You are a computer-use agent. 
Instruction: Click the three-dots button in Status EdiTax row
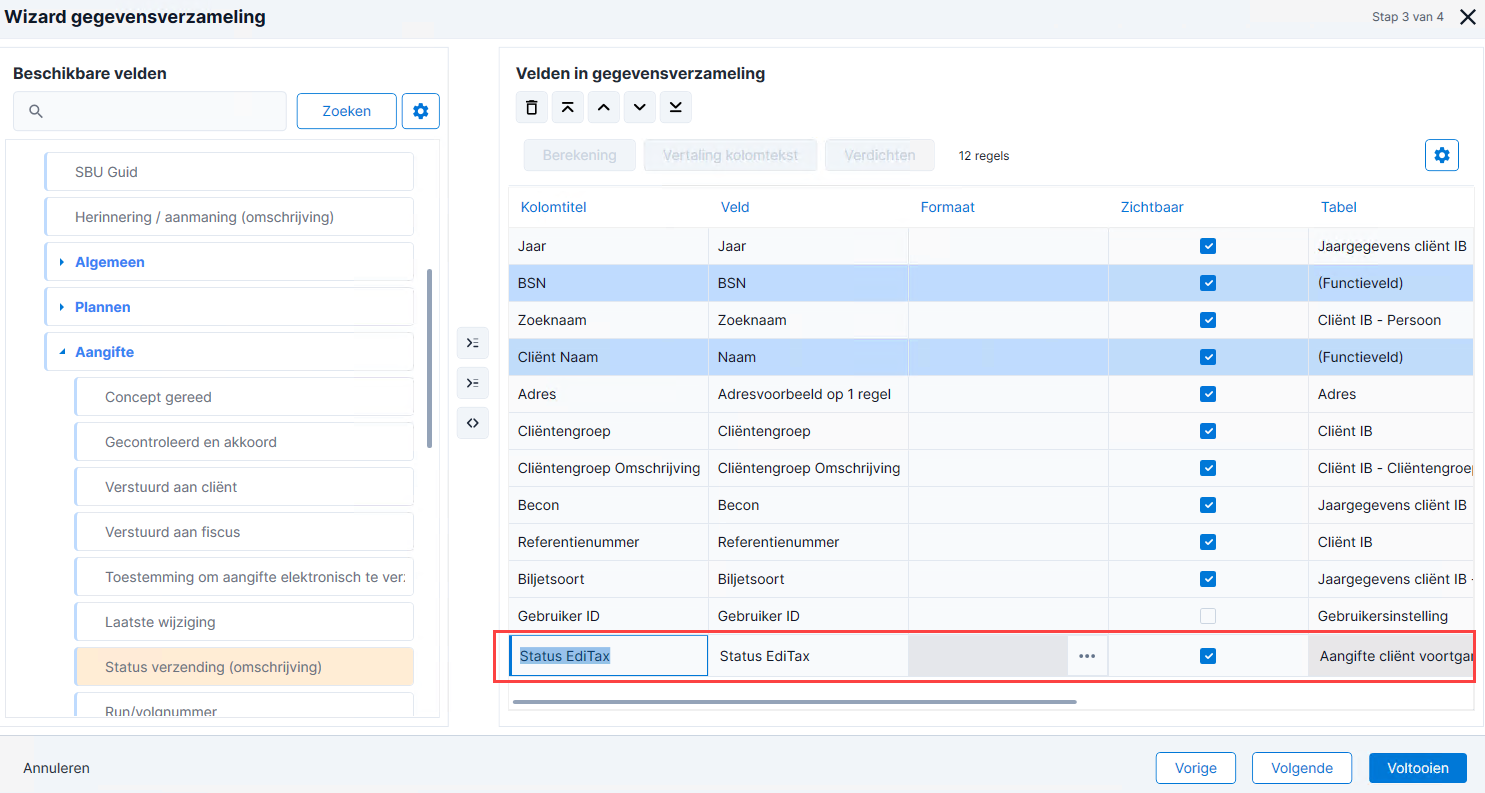(x=1087, y=656)
